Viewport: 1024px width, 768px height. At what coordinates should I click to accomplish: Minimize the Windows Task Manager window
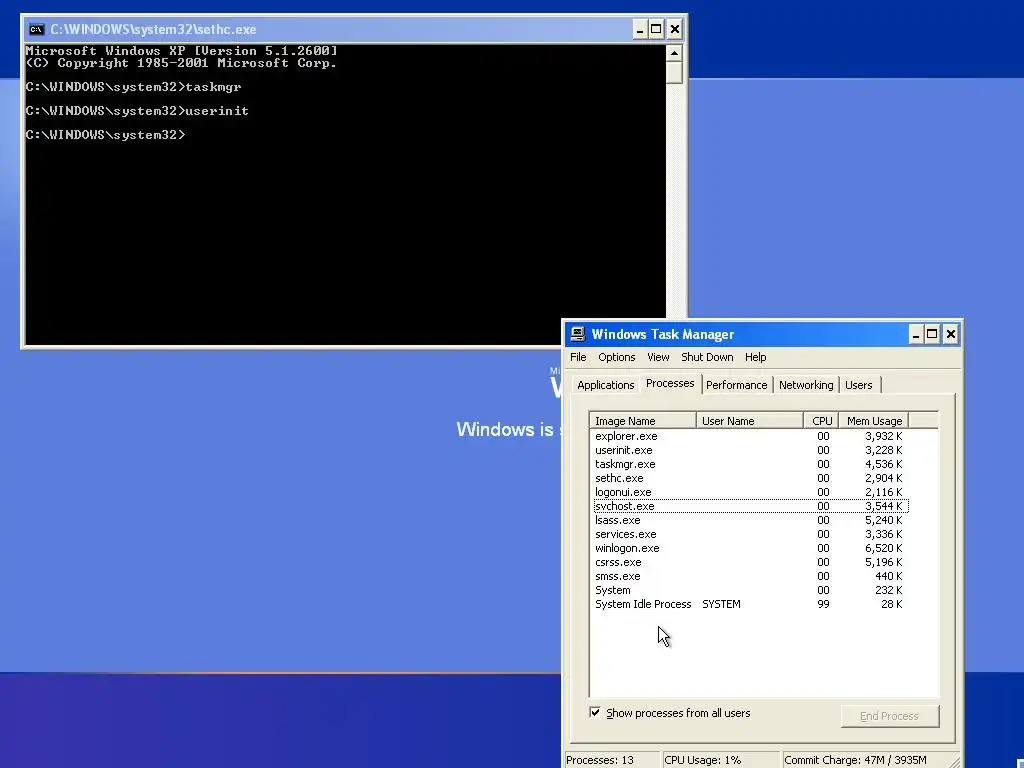click(916, 334)
